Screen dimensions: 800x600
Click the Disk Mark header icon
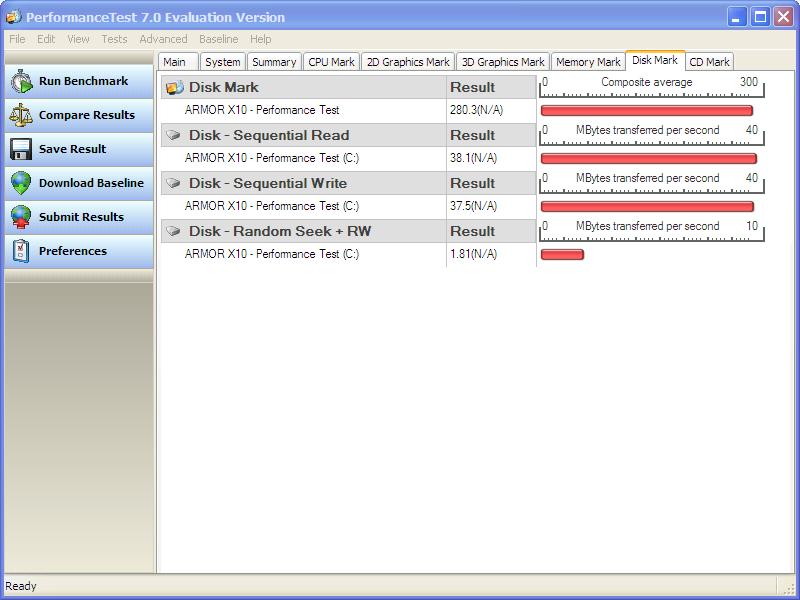174,88
